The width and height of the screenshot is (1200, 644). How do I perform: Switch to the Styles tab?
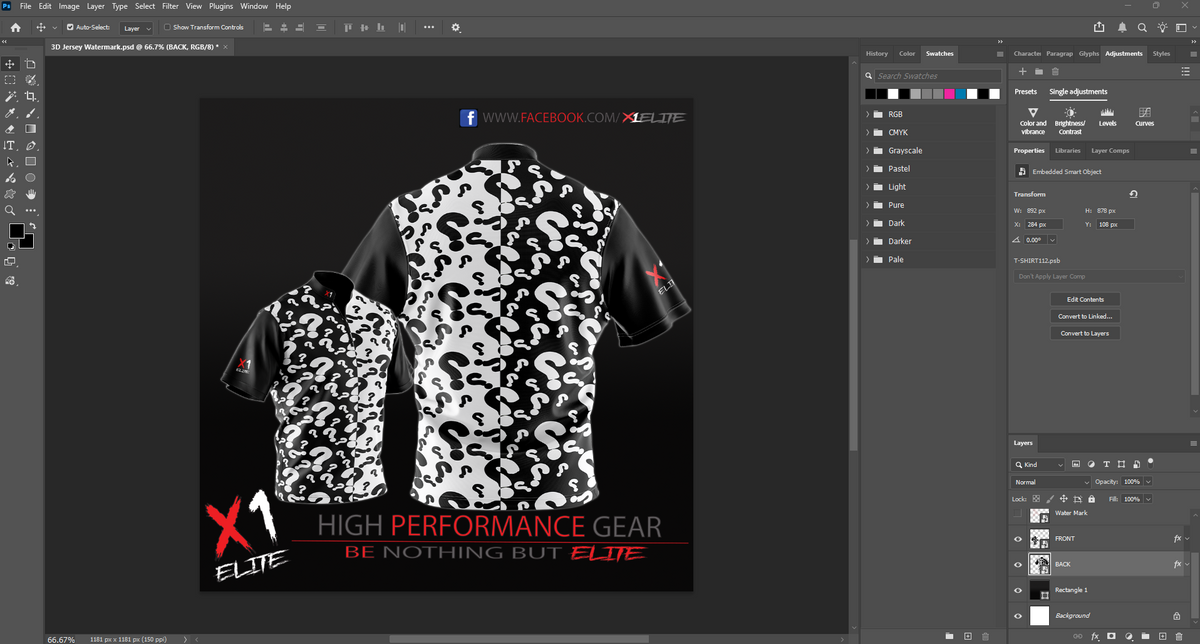1161,53
